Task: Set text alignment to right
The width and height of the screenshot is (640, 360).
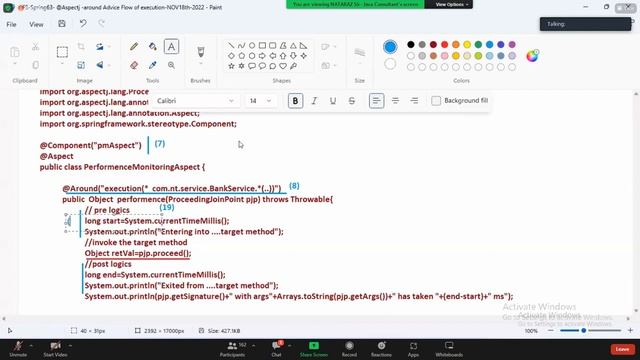Action: (x=414, y=101)
